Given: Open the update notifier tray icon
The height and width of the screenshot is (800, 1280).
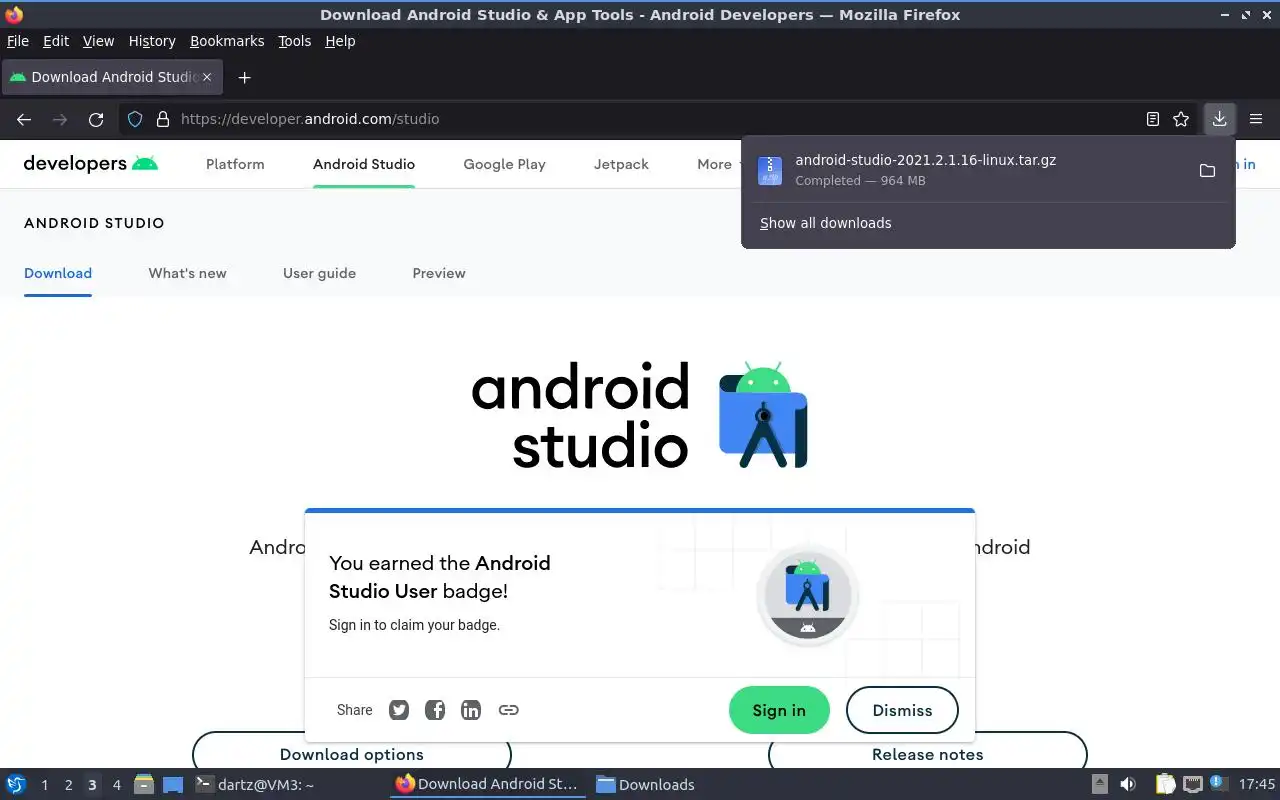Looking at the screenshot, I should click(x=1218, y=783).
